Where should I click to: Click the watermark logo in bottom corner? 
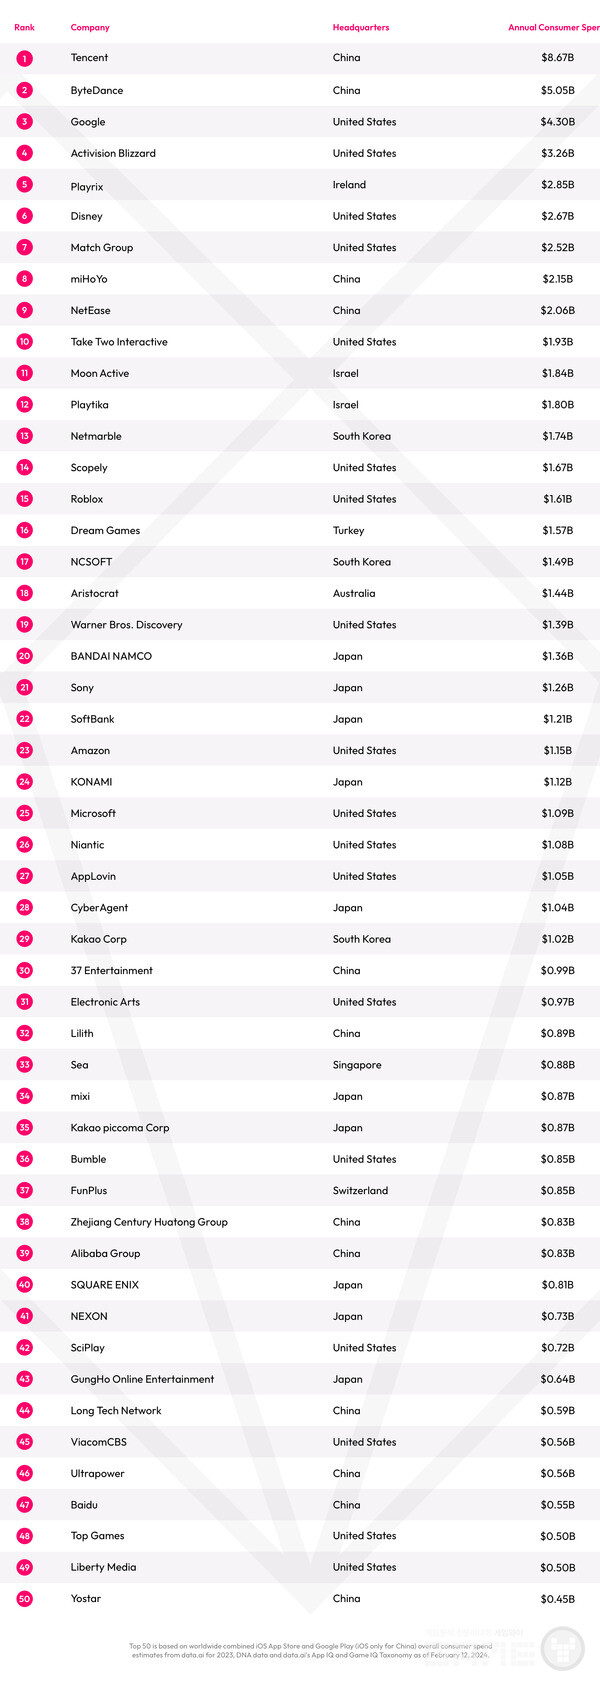coord(562,1650)
